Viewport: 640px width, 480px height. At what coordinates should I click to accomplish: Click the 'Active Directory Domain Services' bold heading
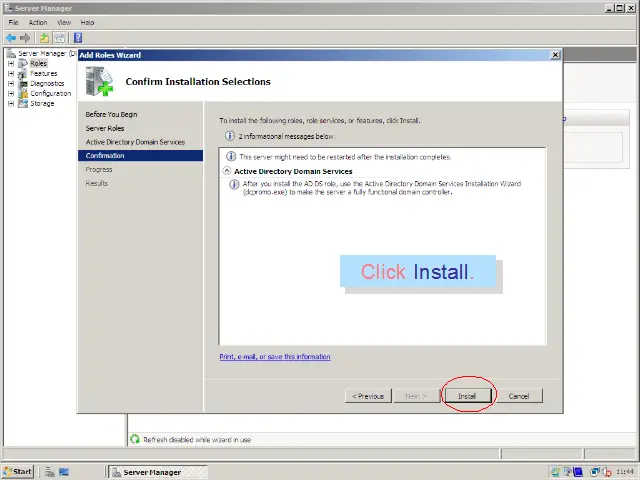click(x=293, y=171)
